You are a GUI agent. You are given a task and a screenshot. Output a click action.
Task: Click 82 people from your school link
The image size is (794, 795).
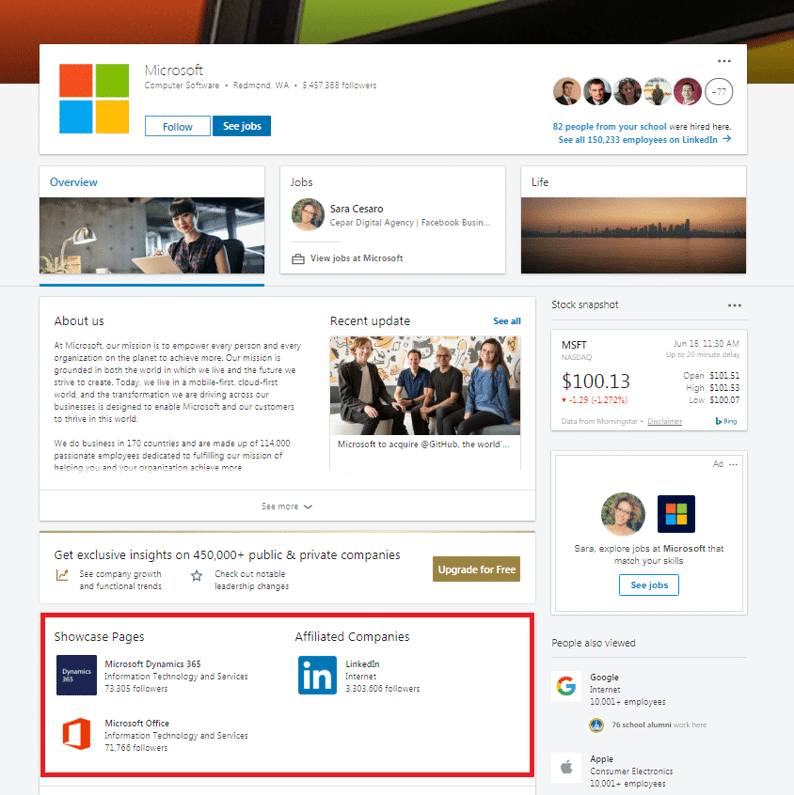609,127
